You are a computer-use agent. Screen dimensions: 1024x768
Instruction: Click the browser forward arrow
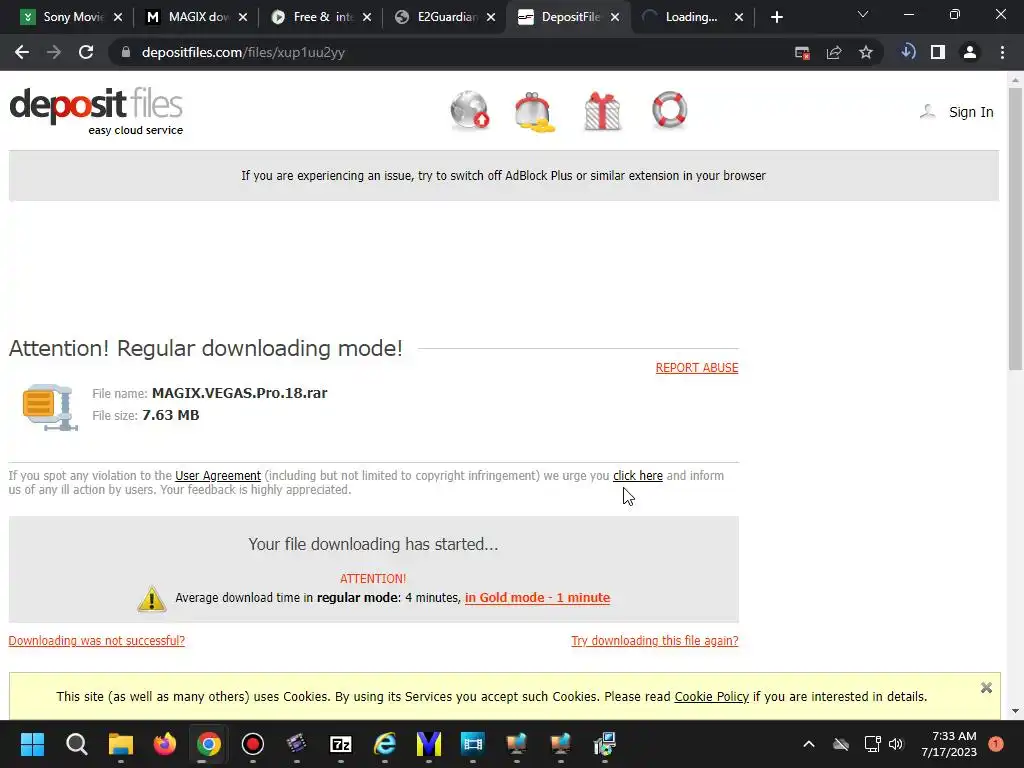point(54,52)
